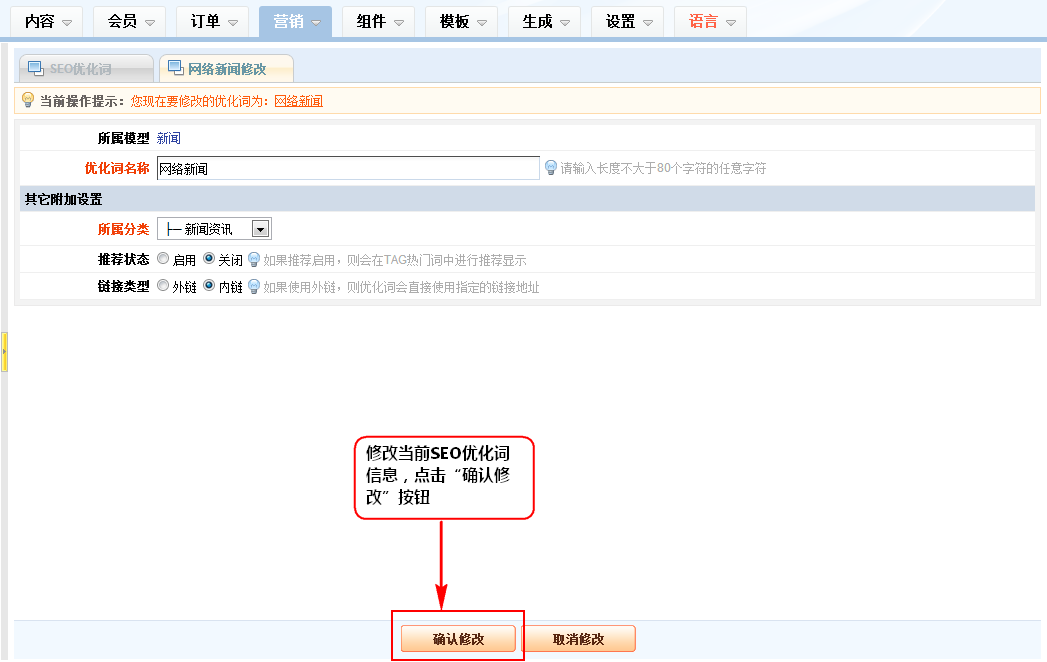Viewport: 1047px width, 662px height.
Task: Choose the 外链 link type radio
Action: tap(163, 286)
